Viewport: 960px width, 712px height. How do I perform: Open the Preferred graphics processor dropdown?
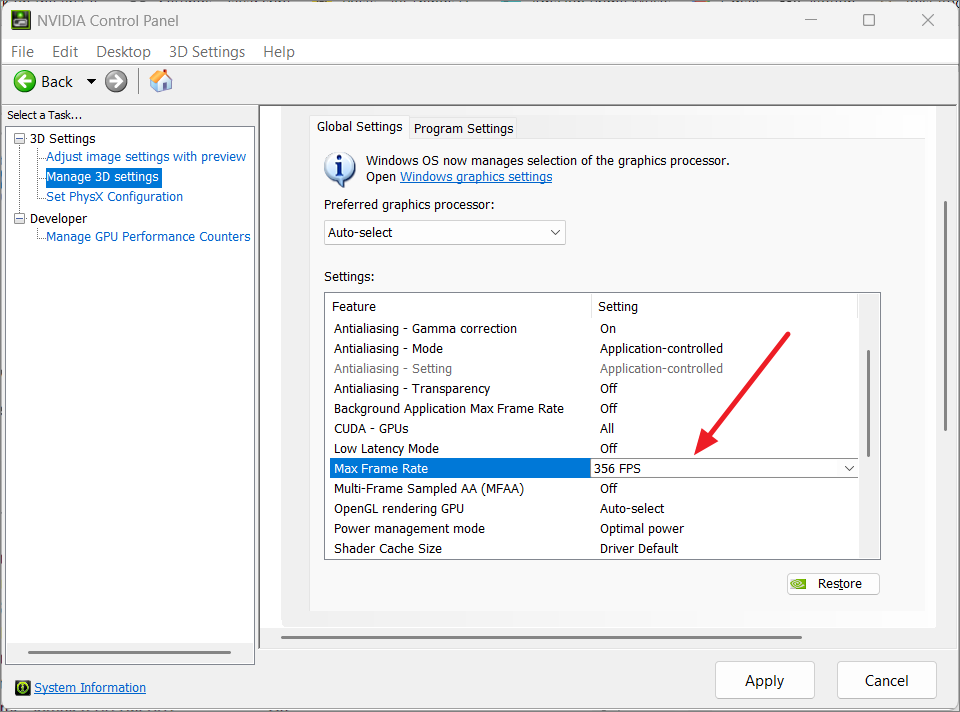point(444,233)
